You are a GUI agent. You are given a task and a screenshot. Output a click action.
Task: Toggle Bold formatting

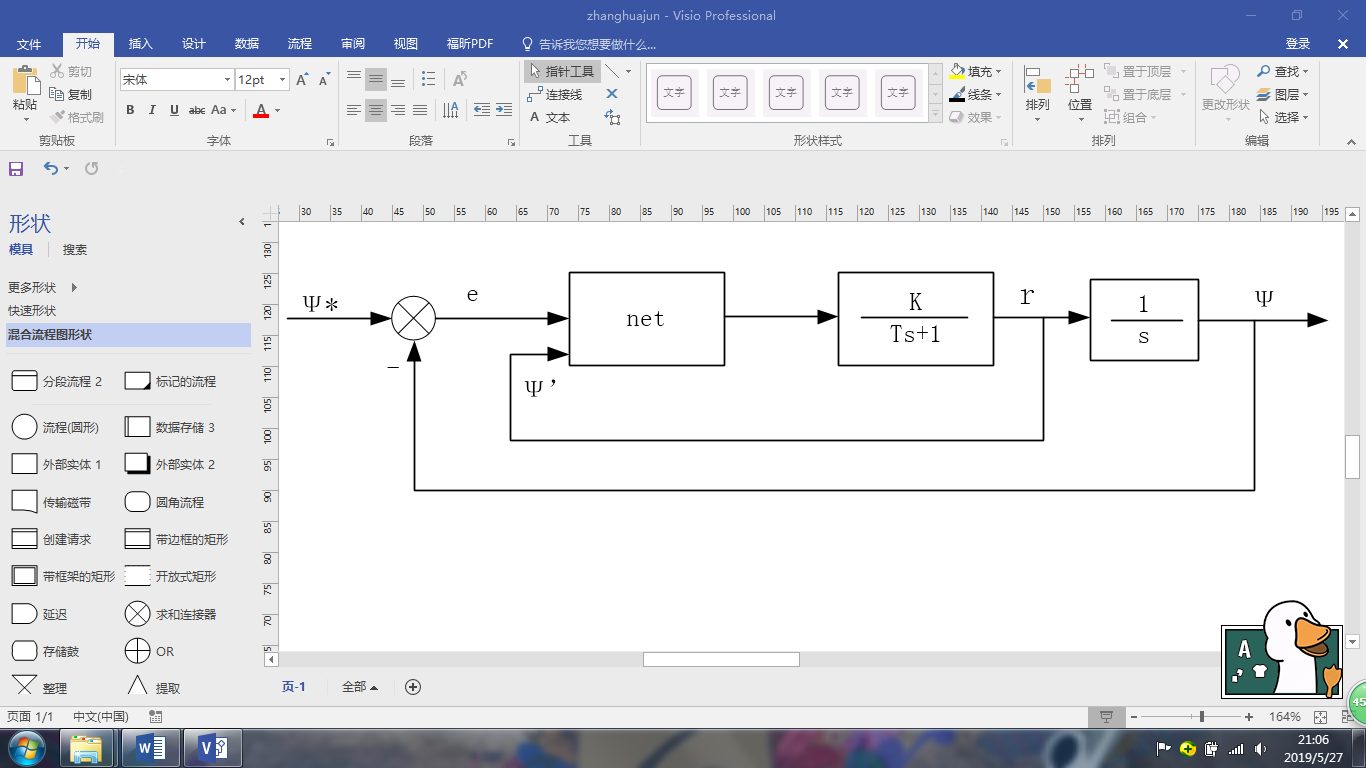(x=130, y=110)
